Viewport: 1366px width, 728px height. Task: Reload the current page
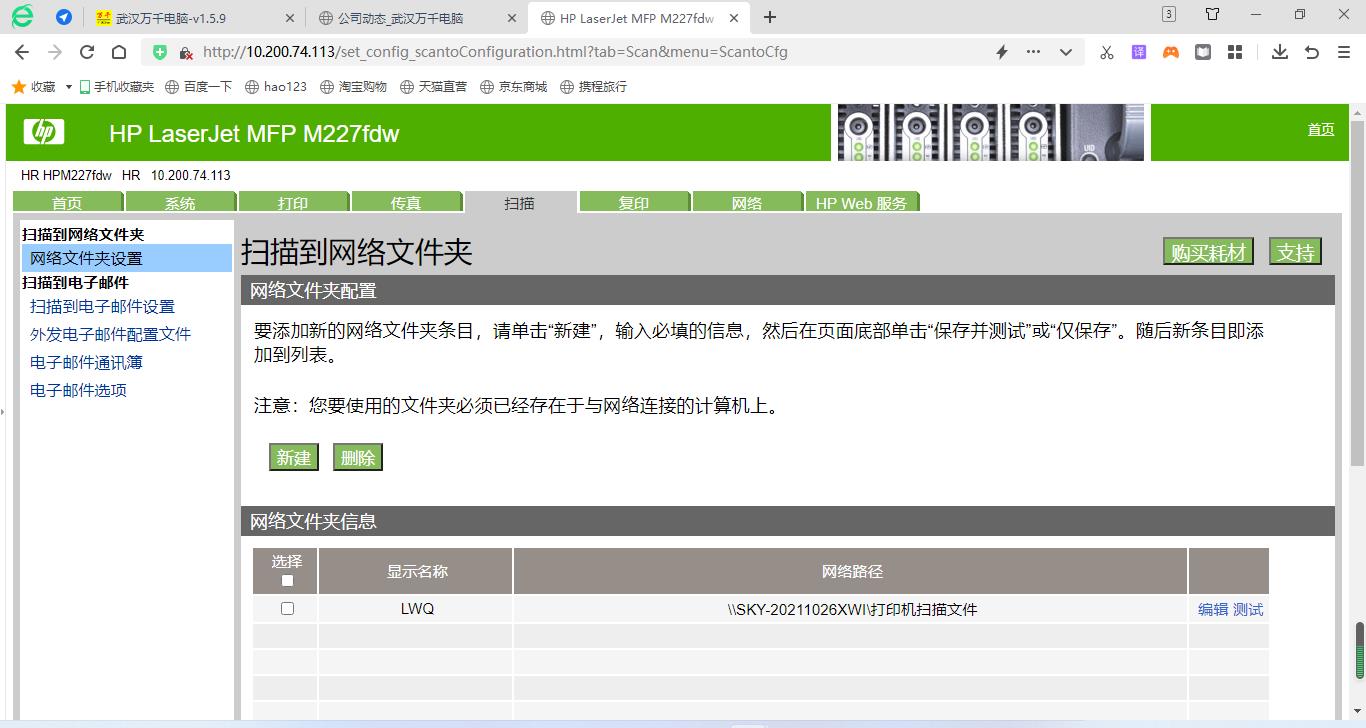(x=87, y=52)
